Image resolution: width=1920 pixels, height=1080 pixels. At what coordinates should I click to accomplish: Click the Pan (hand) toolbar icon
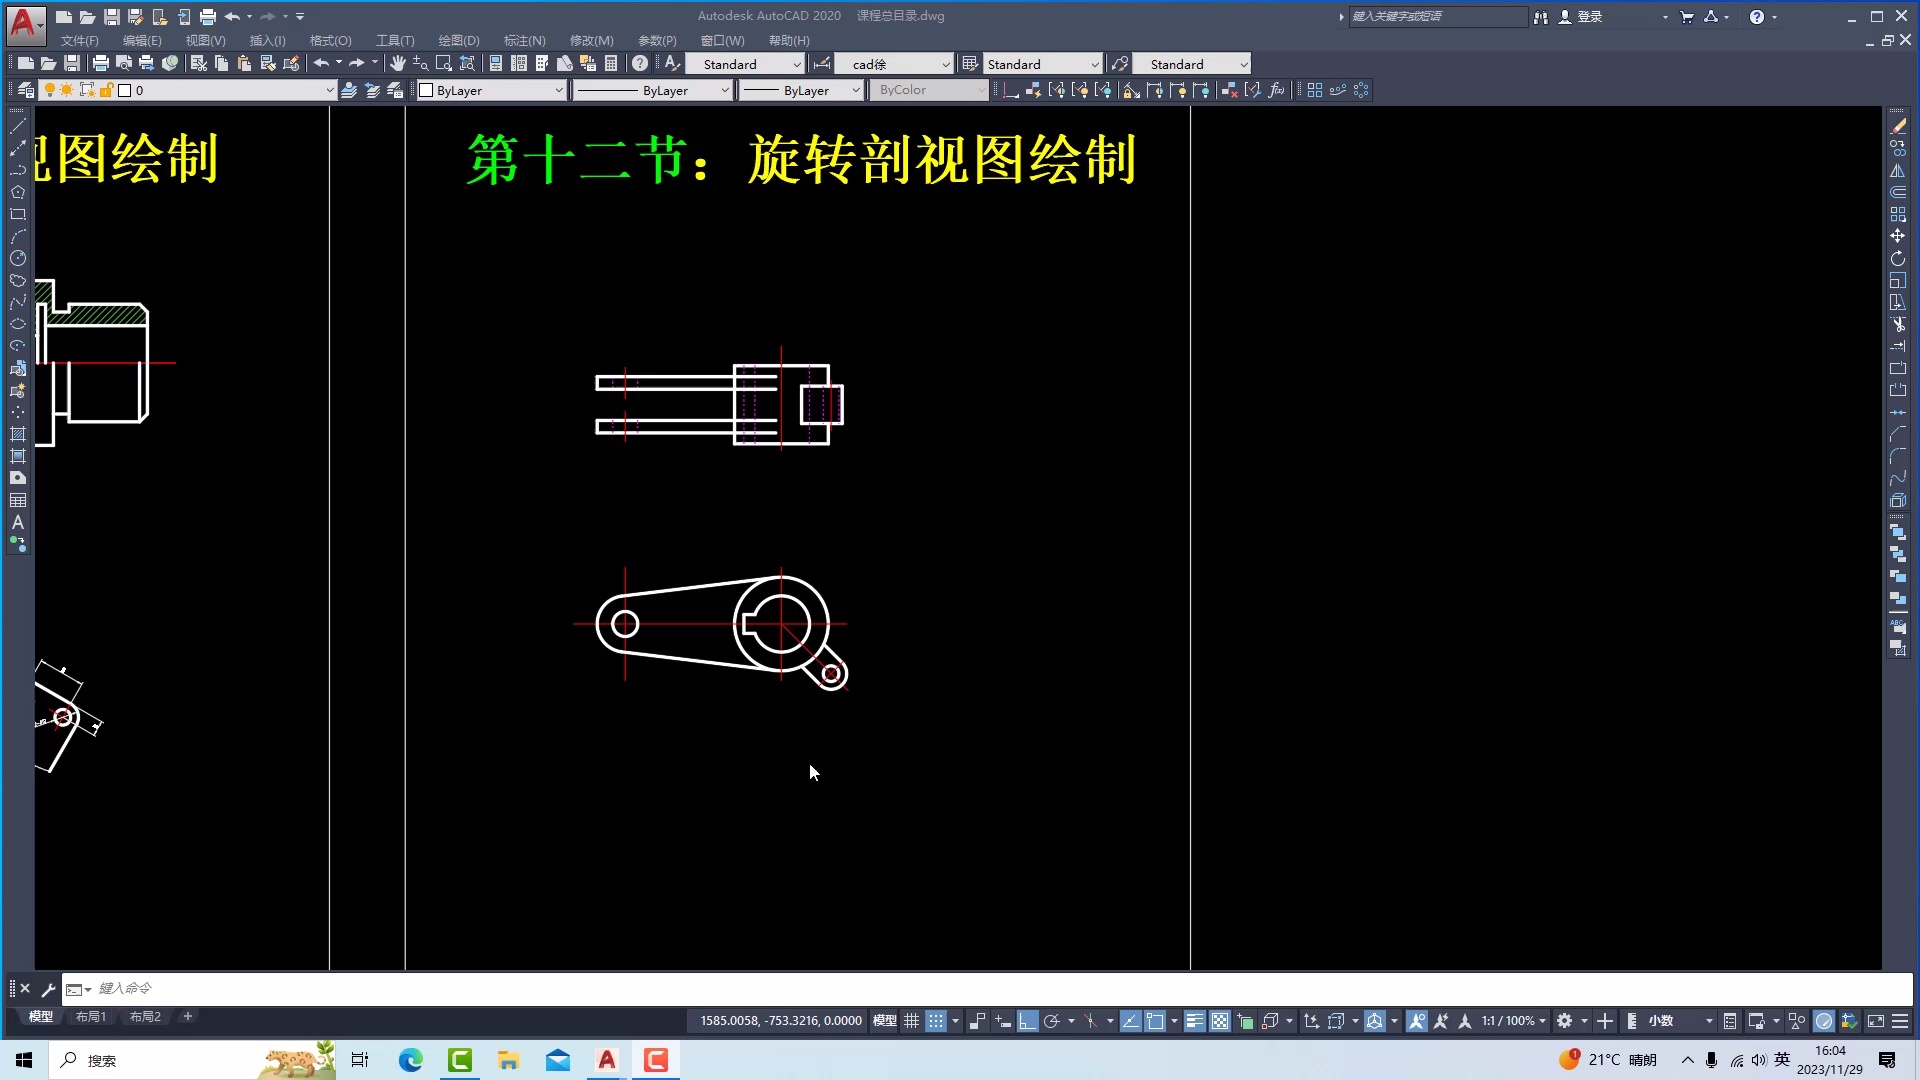click(x=398, y=63)
